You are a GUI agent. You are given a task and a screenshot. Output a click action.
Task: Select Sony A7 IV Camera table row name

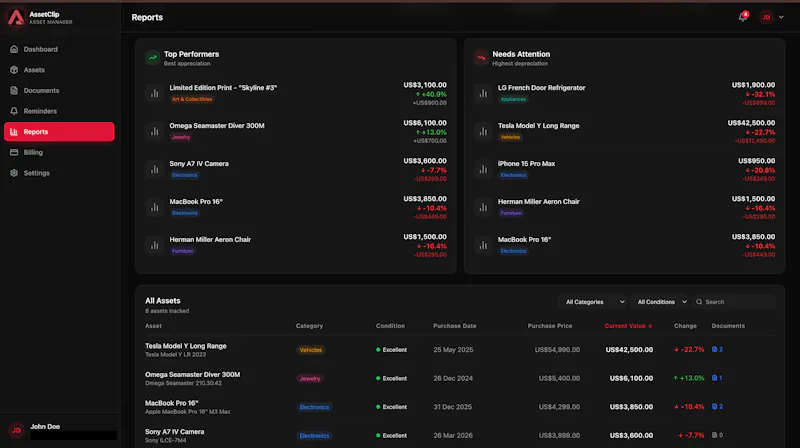[174, 432]
